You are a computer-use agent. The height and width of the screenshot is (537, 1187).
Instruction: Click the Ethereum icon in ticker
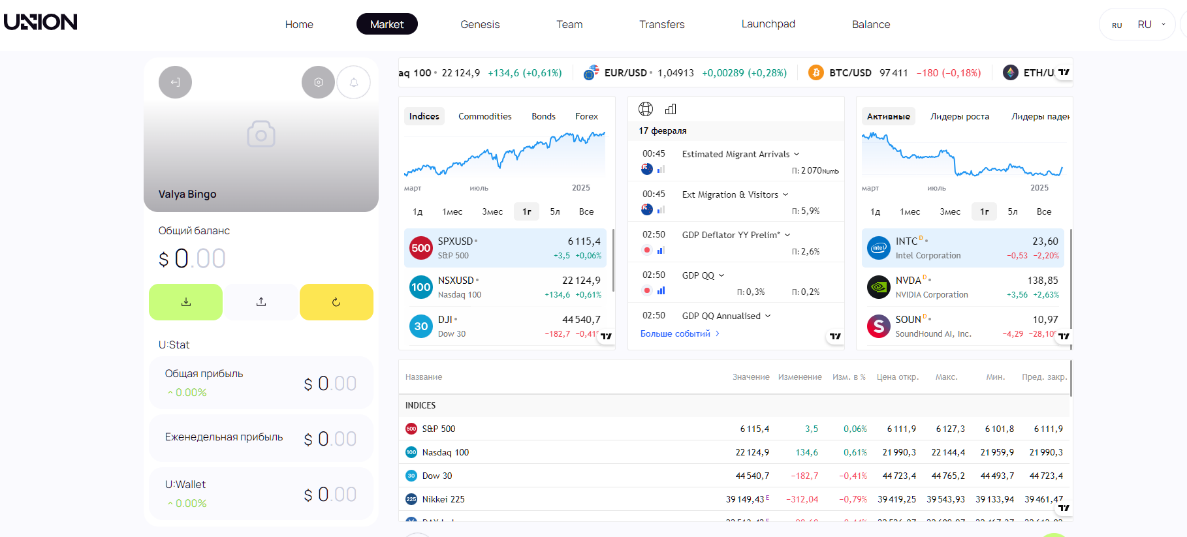click(x=1011, y=73)
